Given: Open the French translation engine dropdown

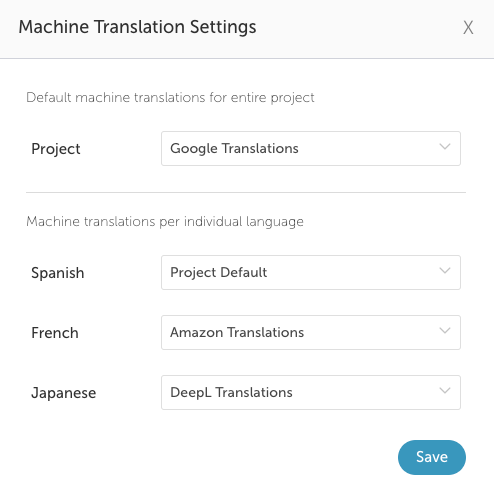Looking at the screenshot, I should 311,332.
